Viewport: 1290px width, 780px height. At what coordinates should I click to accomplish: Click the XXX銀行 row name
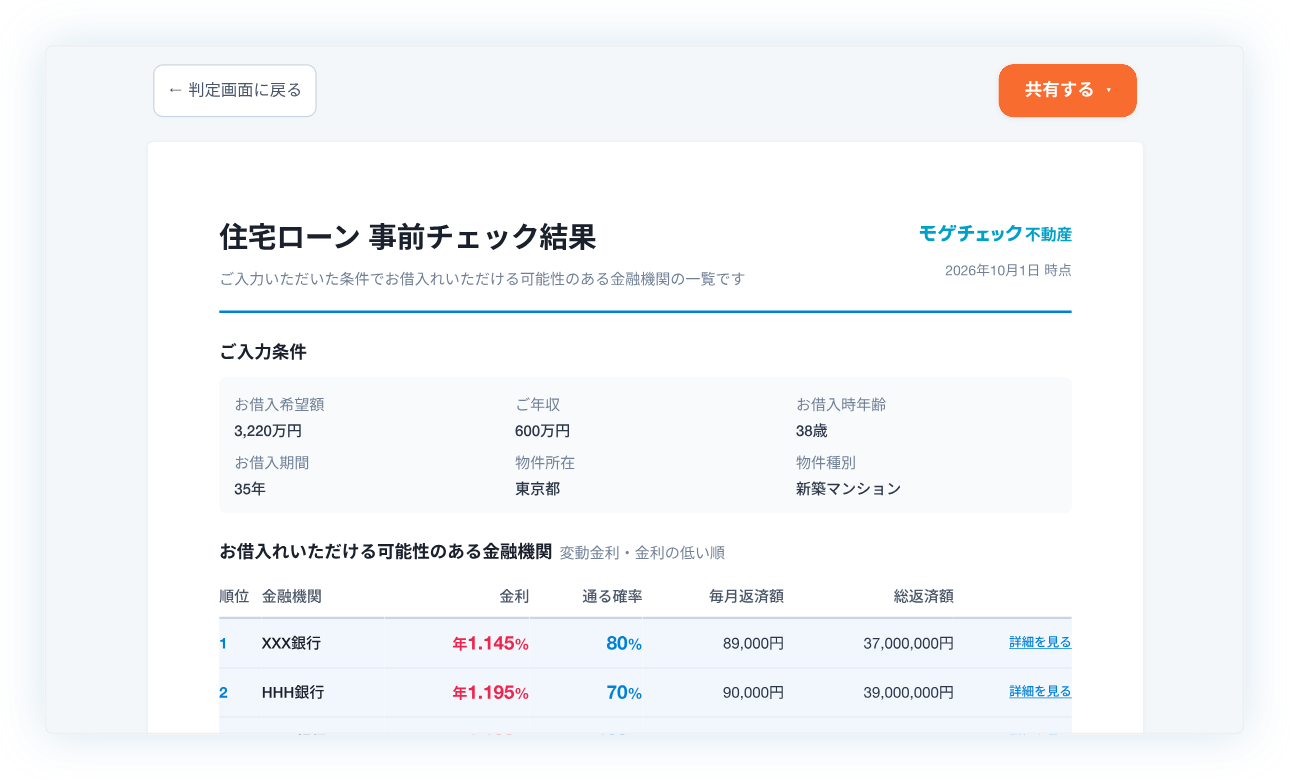tap(292, 644)
